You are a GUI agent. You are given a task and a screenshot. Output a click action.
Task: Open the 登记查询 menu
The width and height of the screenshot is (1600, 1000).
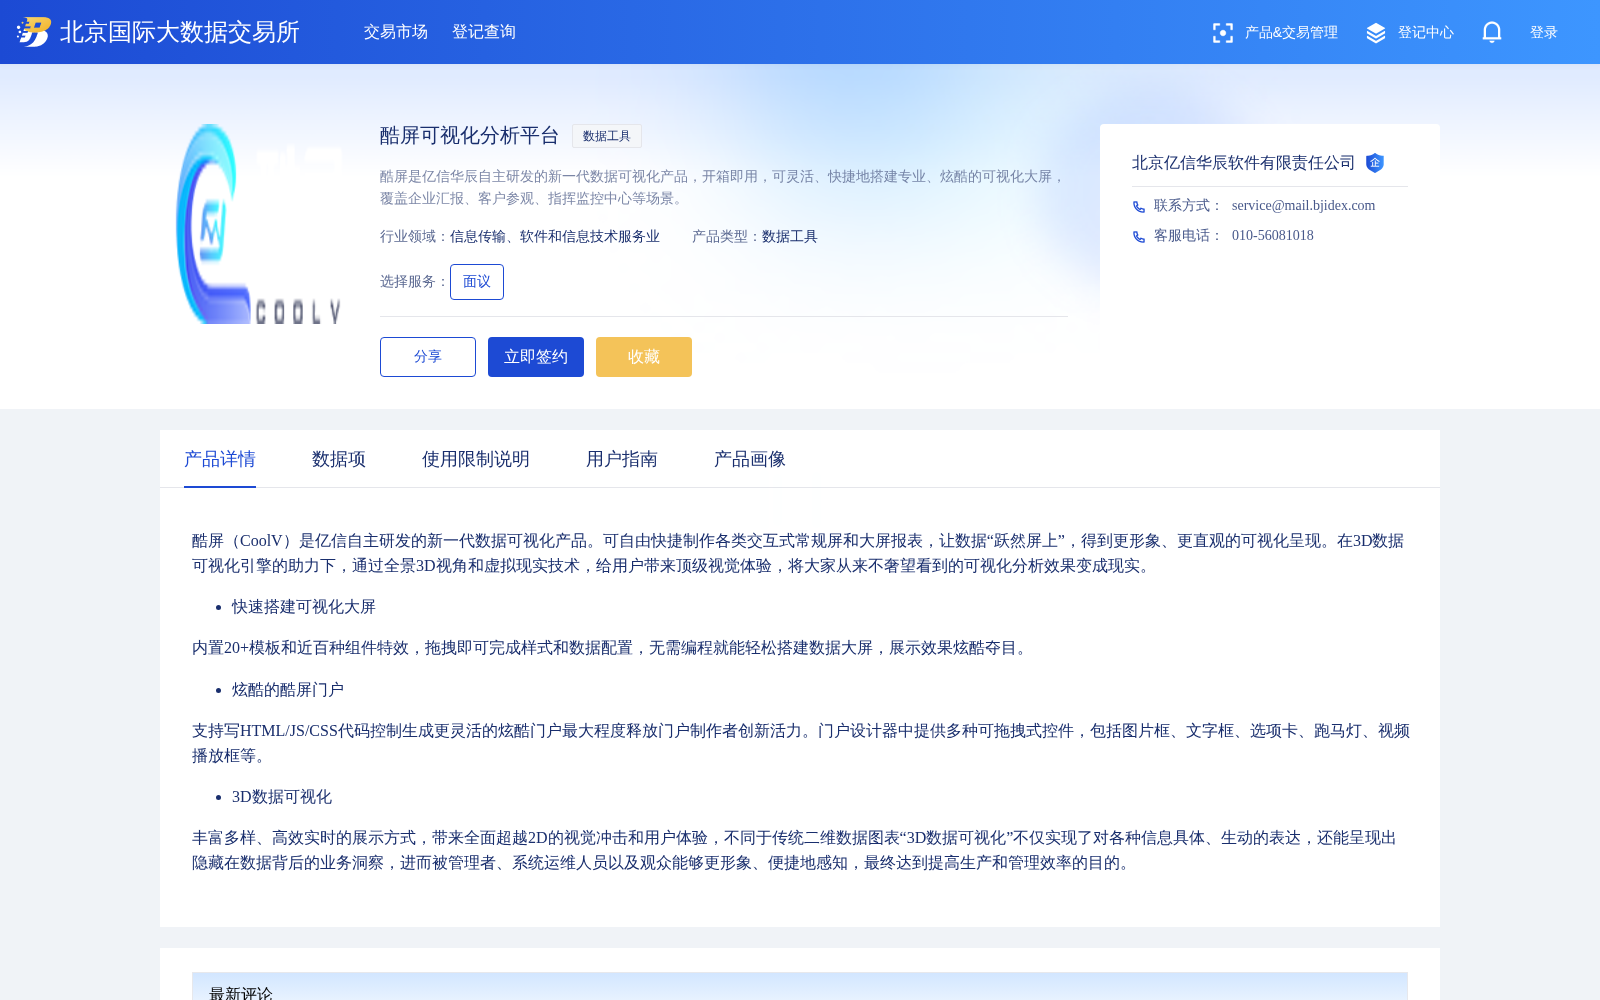click(x=484, y=32)
